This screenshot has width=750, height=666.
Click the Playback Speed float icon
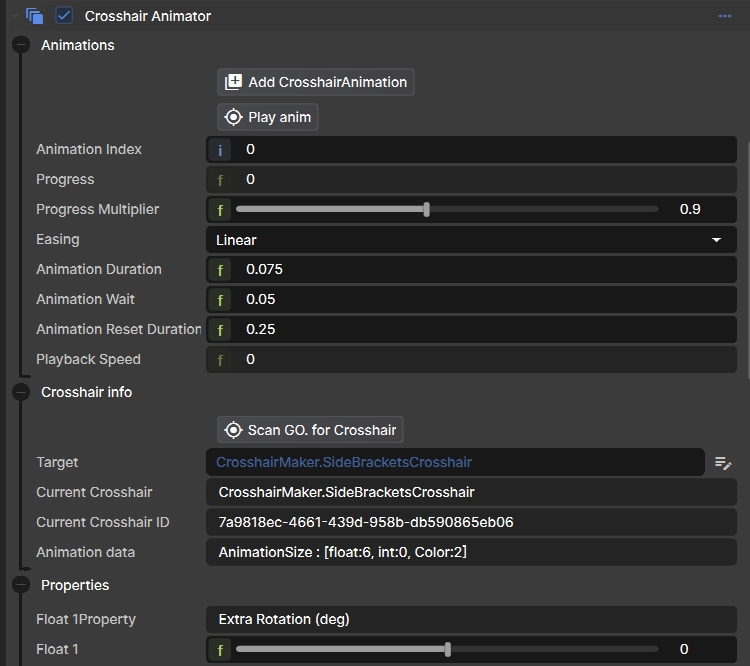pyautogui.click(x=220, y=360)
